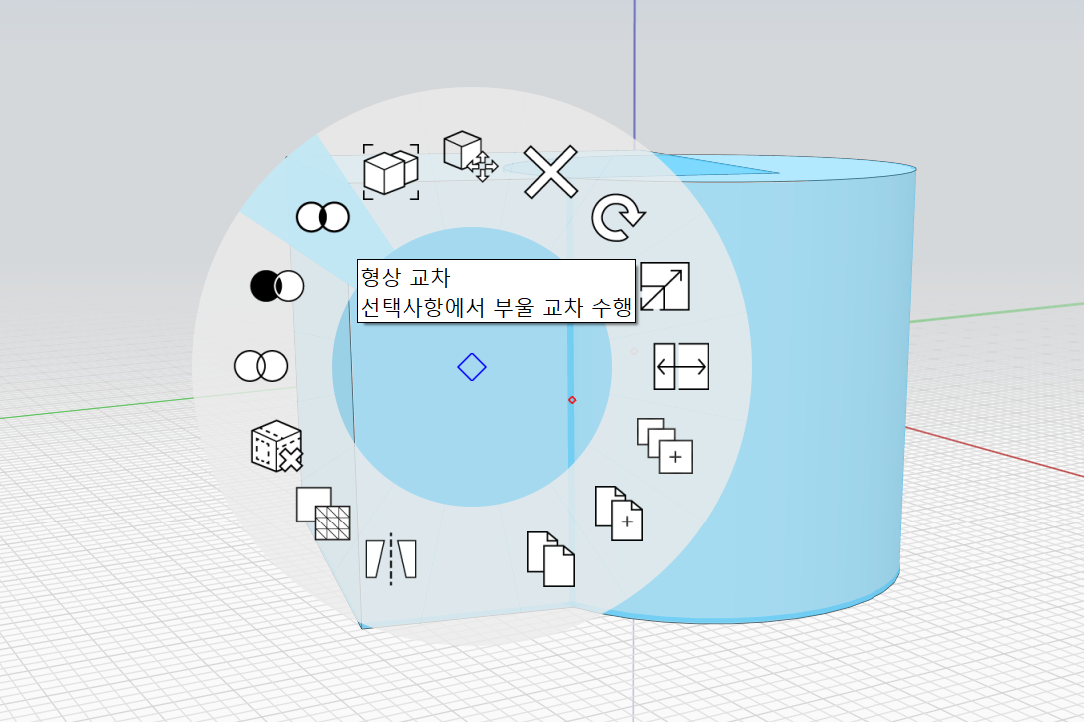This screenshot has height=722, width=1084.
Task: Select the mesh conversion icon with gridded square
Action: [324, 514]
